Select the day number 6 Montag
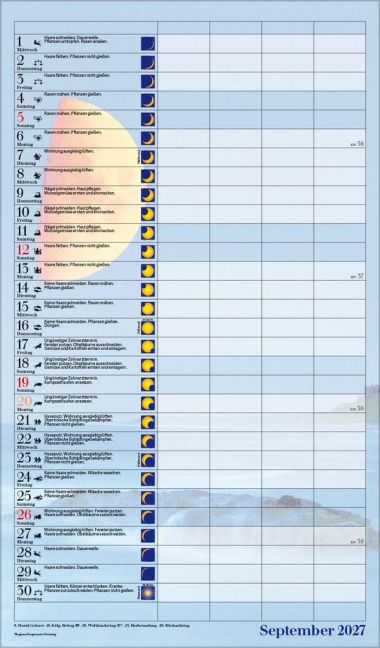 (x=21, y=136)
